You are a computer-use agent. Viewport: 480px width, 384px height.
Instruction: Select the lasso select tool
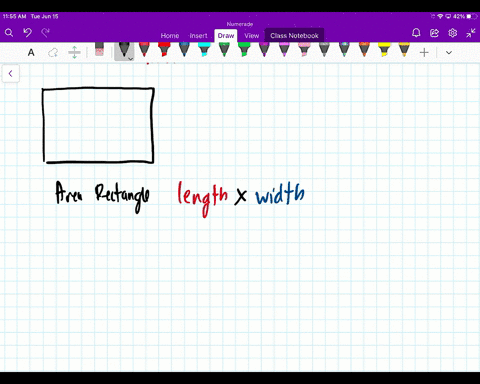click(x=53, y=52)
